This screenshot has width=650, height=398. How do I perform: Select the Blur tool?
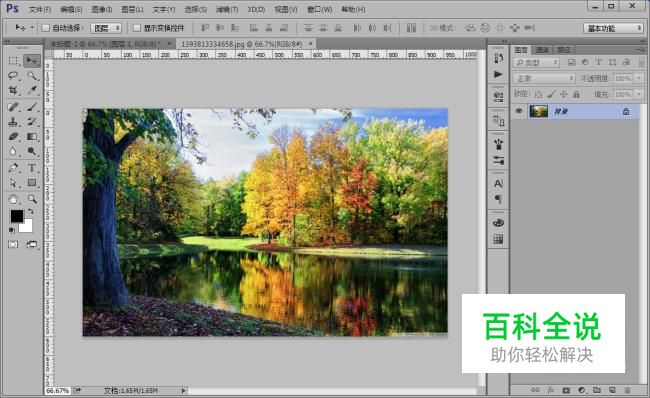pos(13,151)
